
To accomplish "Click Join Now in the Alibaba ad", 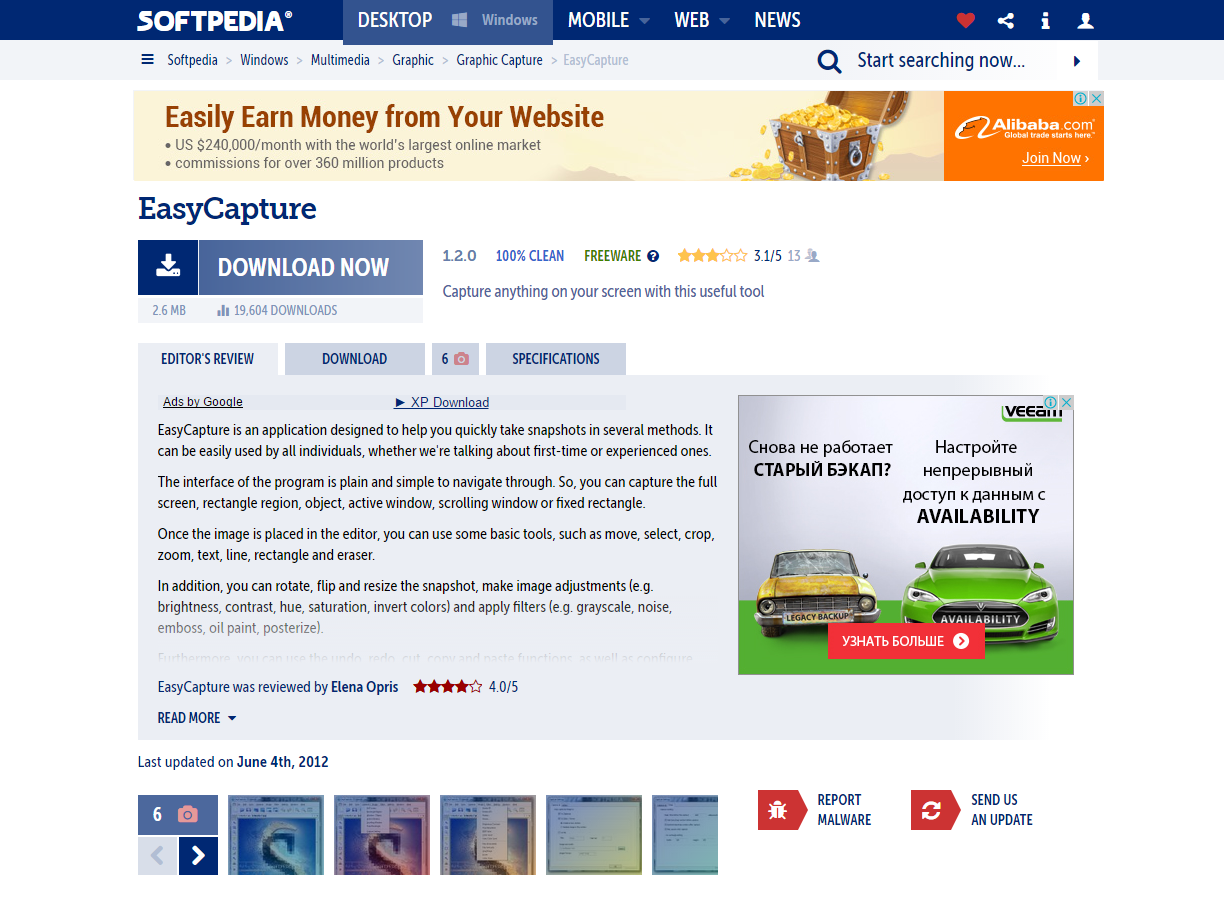I will [1055, 158].
